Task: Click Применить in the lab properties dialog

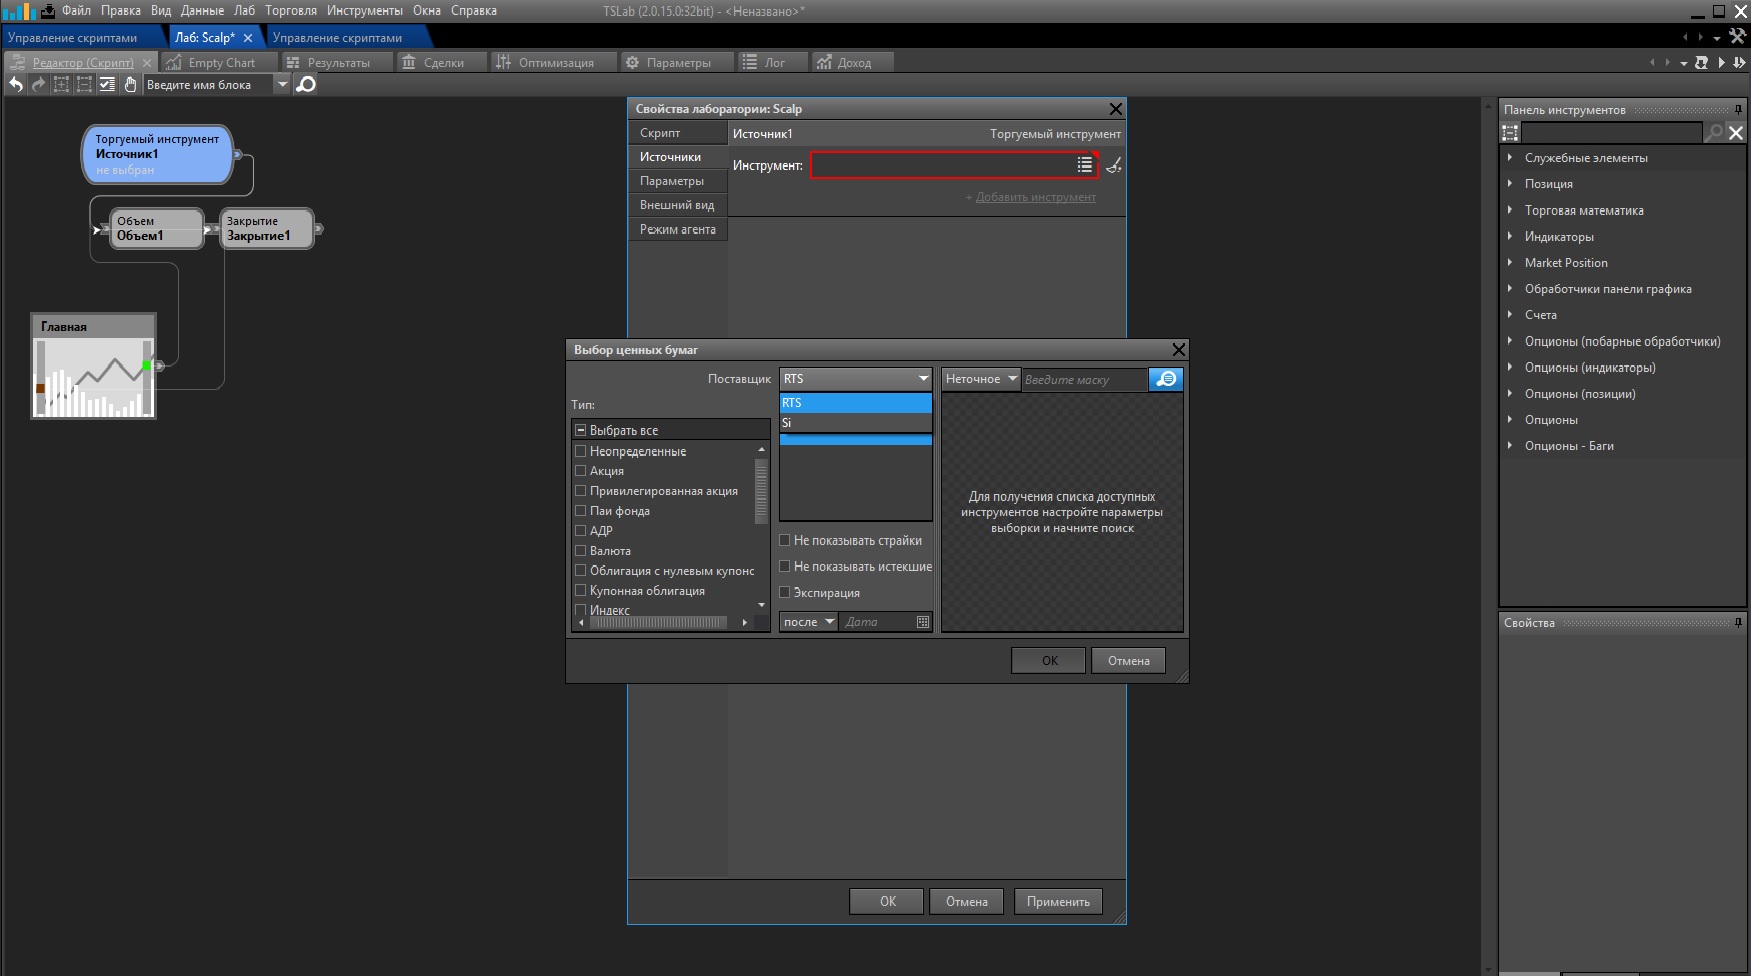Action: coord(1058,901)
